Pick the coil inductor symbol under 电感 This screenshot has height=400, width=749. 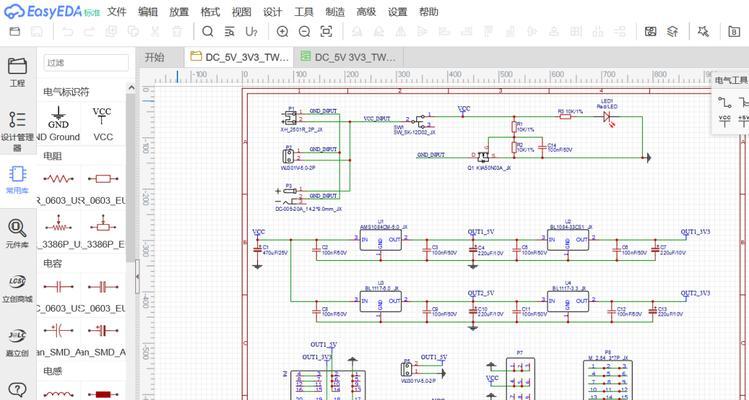[58, 394]
